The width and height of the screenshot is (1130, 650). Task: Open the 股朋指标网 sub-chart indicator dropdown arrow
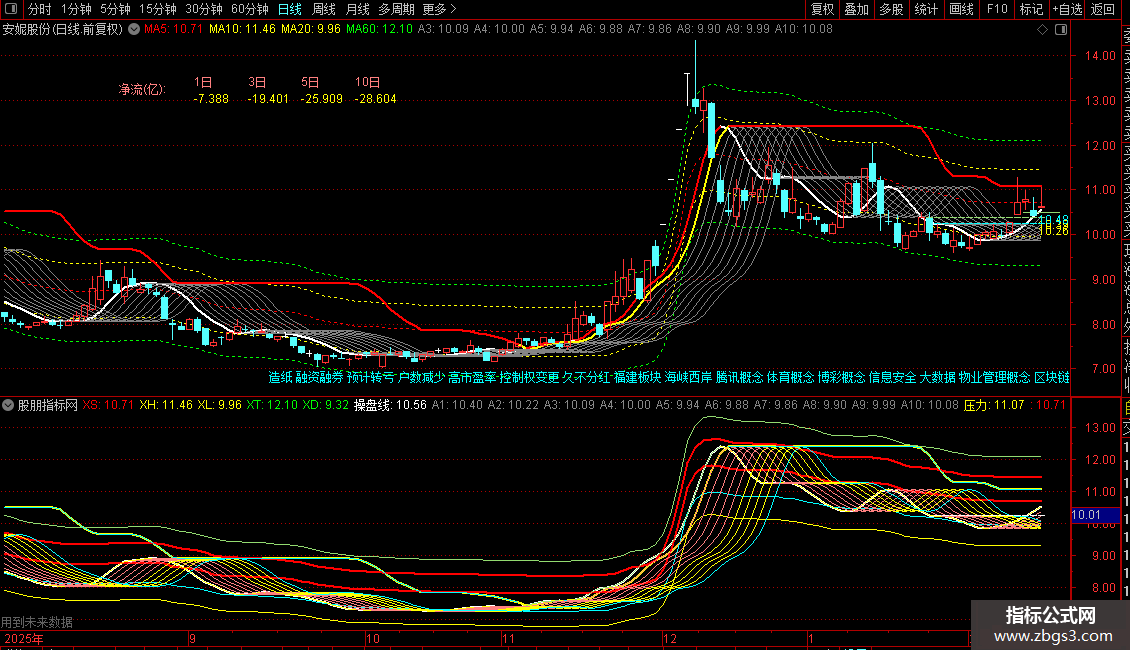(9, 405)
